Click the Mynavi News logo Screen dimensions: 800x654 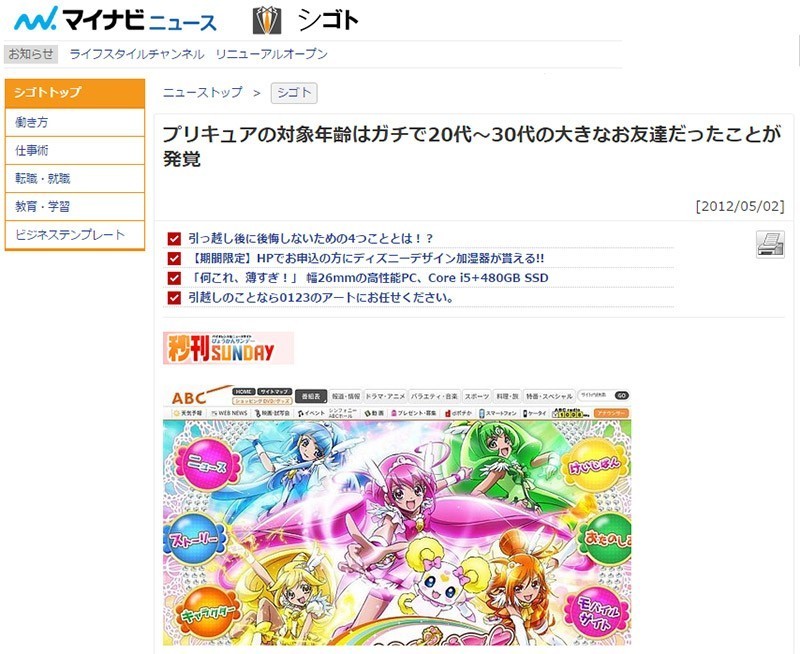pyautogui.click(x=115, y=19)
